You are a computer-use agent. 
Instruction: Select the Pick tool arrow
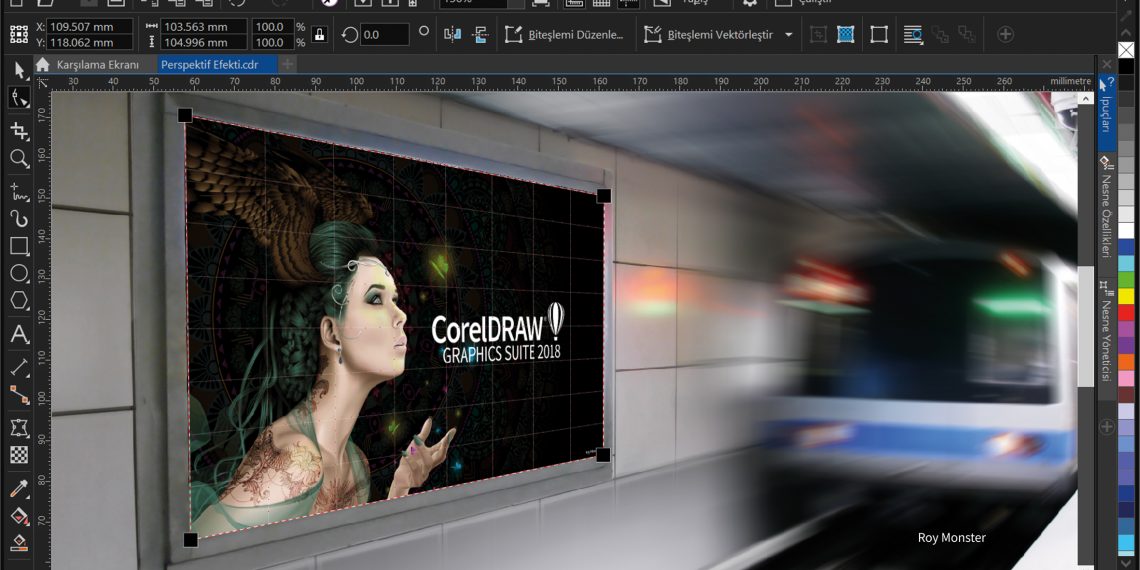[x=19, y=70]
